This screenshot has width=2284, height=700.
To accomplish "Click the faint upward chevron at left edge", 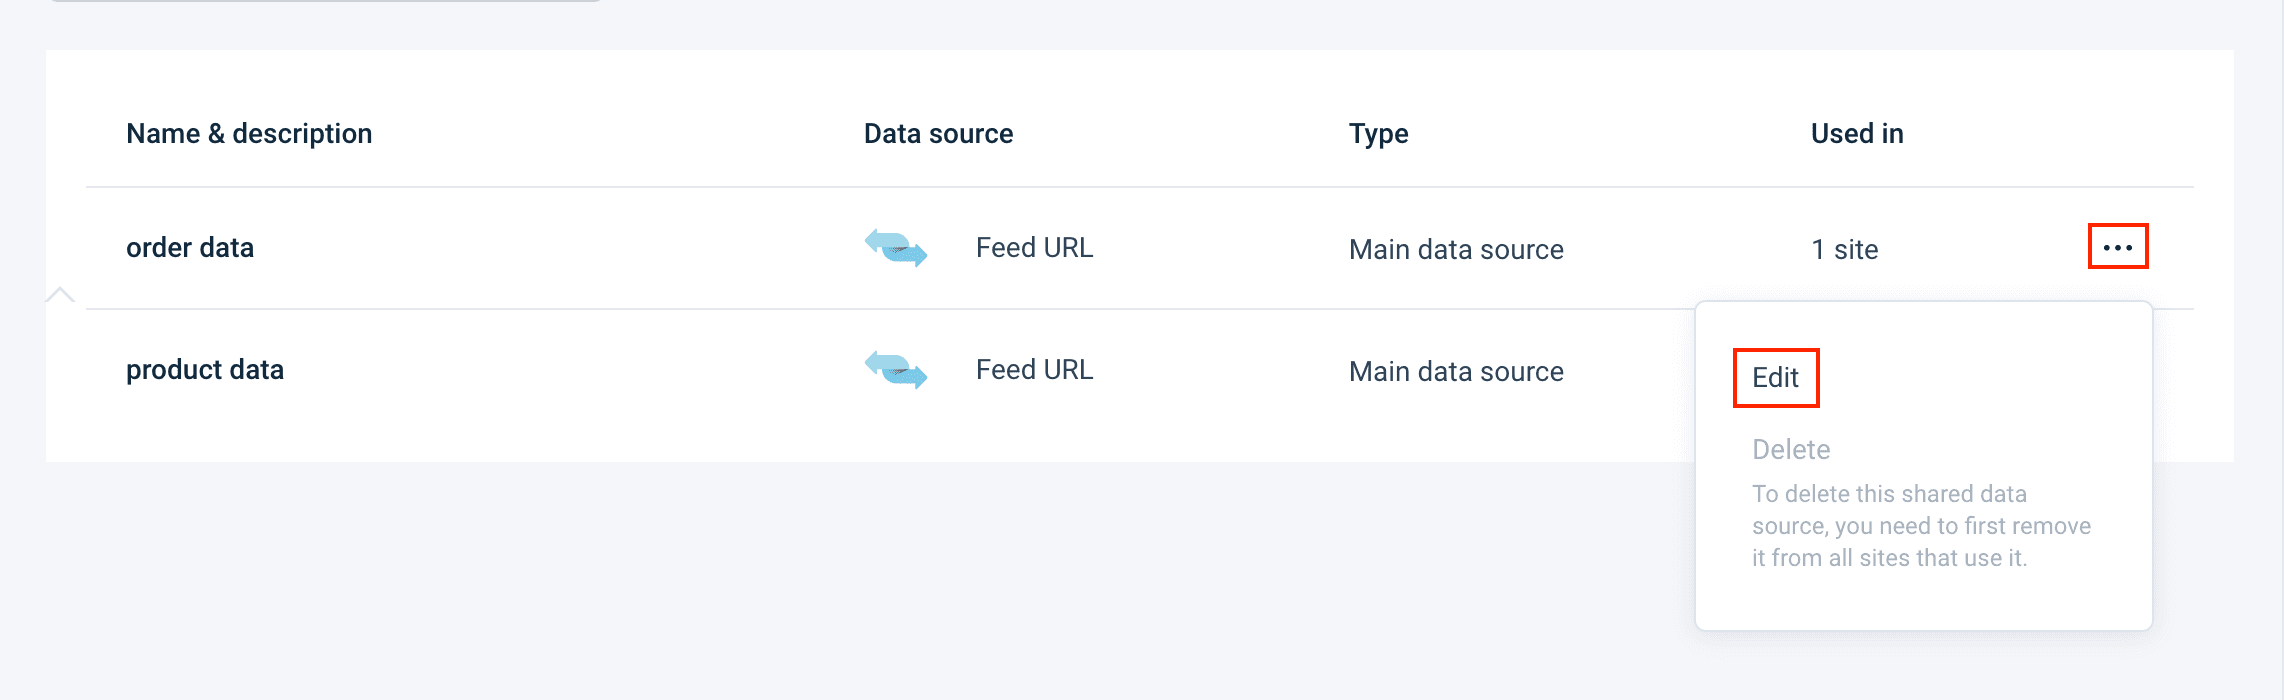I will tap(60, 294).
